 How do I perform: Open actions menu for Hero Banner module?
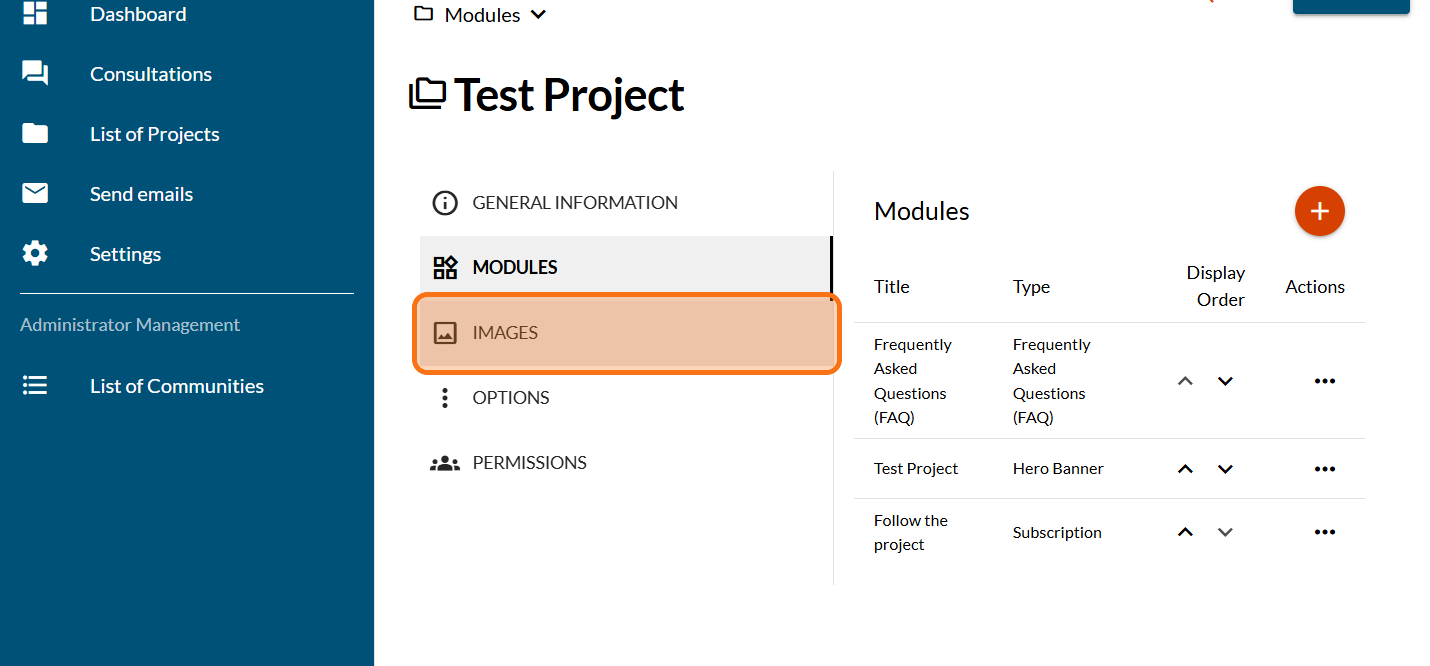(1325, 469)
